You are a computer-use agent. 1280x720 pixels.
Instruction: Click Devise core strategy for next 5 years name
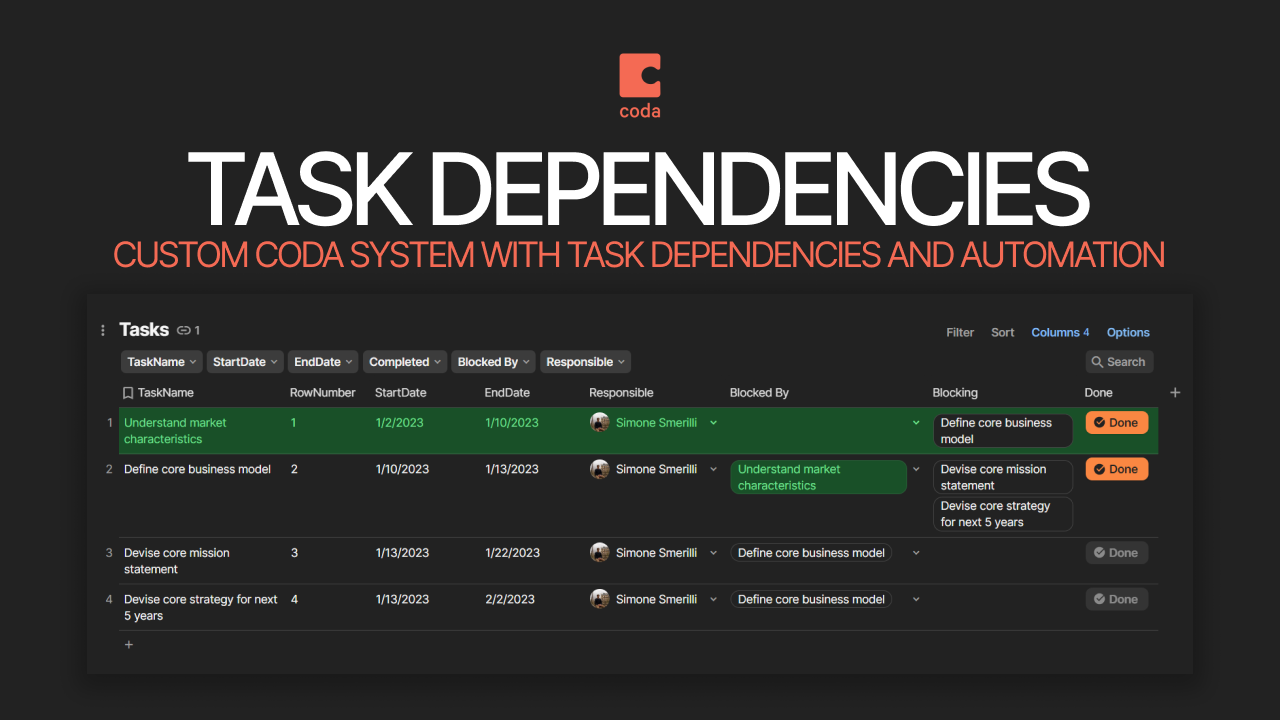click(201, 607)
